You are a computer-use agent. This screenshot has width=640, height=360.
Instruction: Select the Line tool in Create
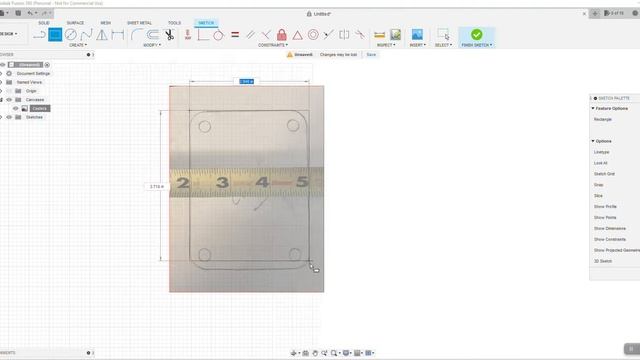(x=39, y=35)
